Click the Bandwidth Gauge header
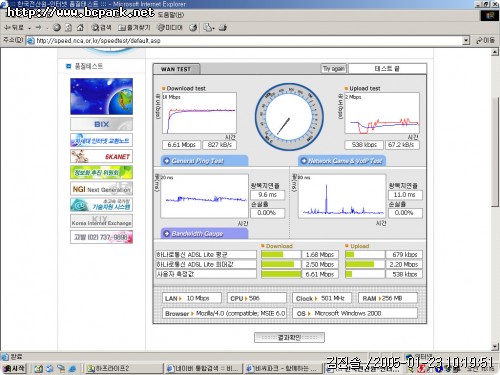 click(204, 234)
